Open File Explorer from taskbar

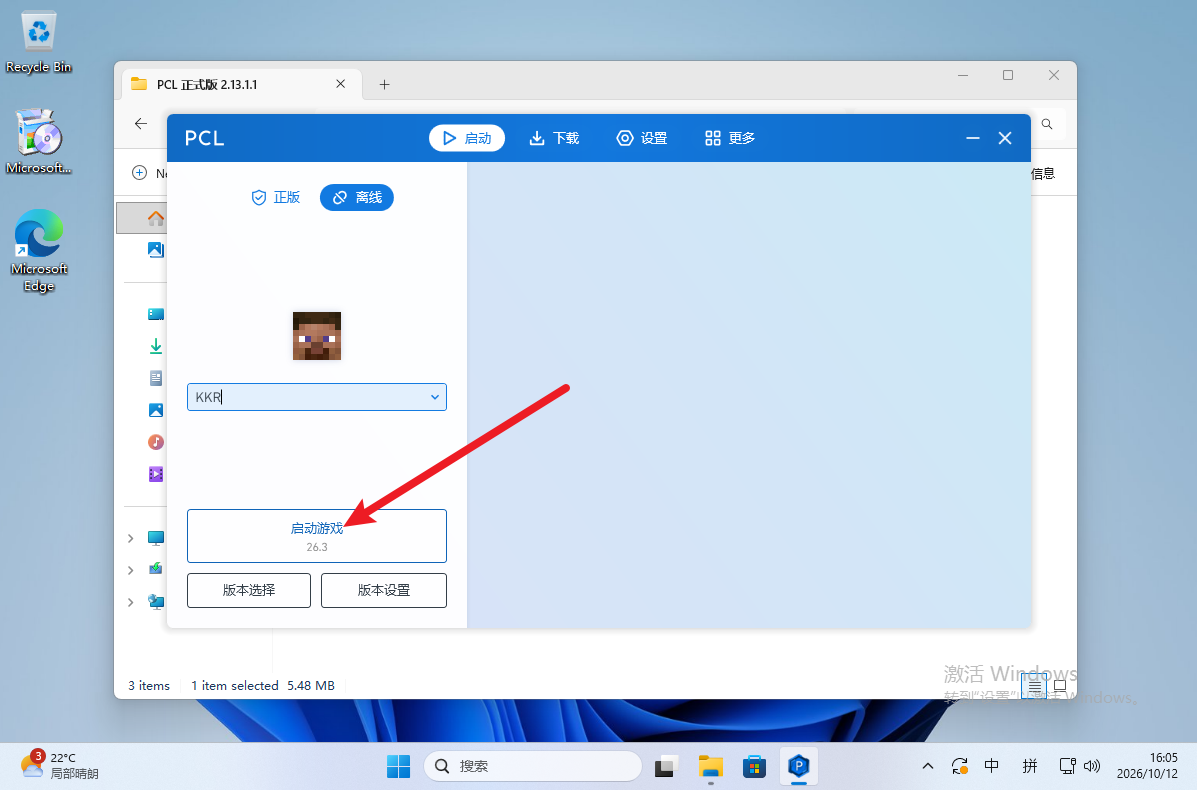point(711,766)
